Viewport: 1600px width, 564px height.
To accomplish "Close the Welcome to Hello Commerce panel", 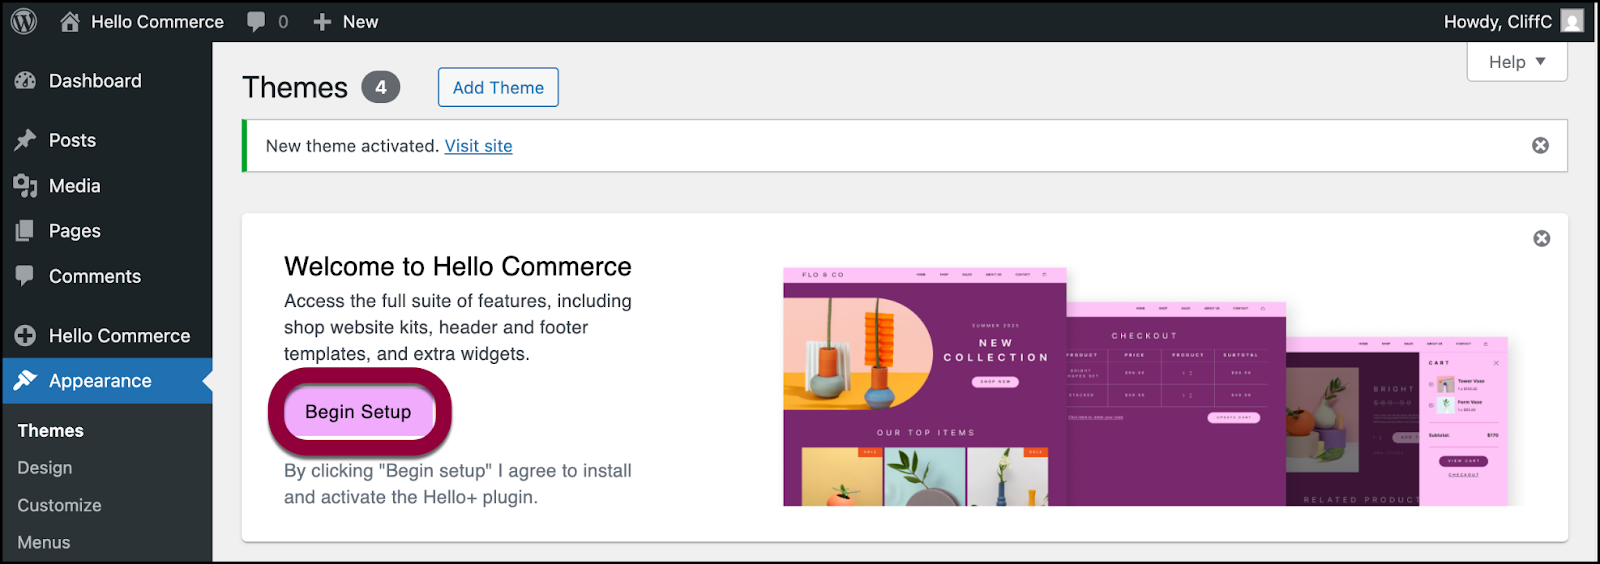I will tap(1542, 238).
